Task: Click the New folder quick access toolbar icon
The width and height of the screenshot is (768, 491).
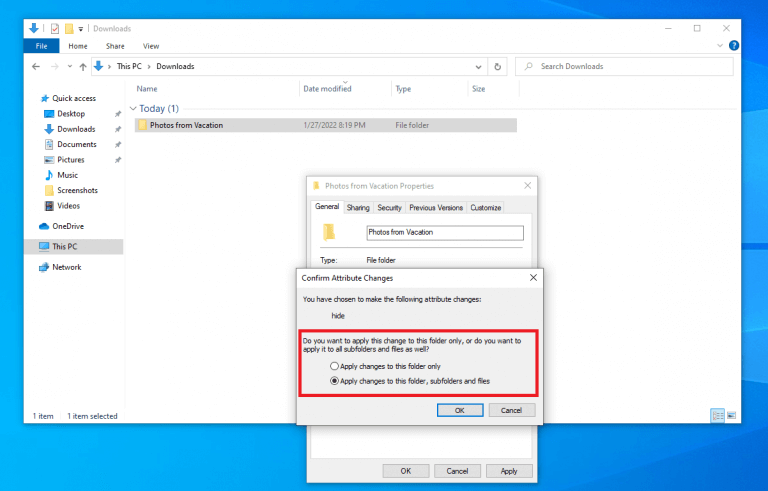Action: coord(69,28)
